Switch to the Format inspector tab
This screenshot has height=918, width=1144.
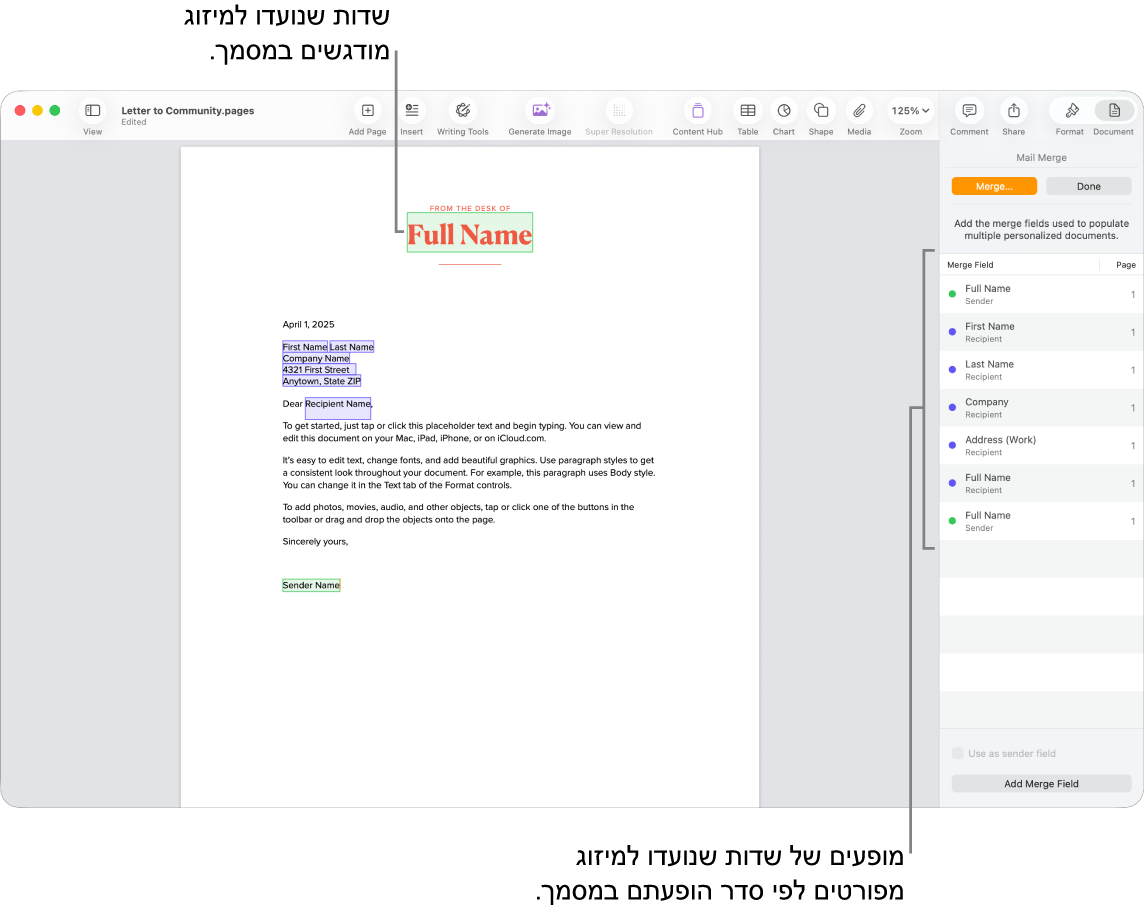(x=1070, y=111)
